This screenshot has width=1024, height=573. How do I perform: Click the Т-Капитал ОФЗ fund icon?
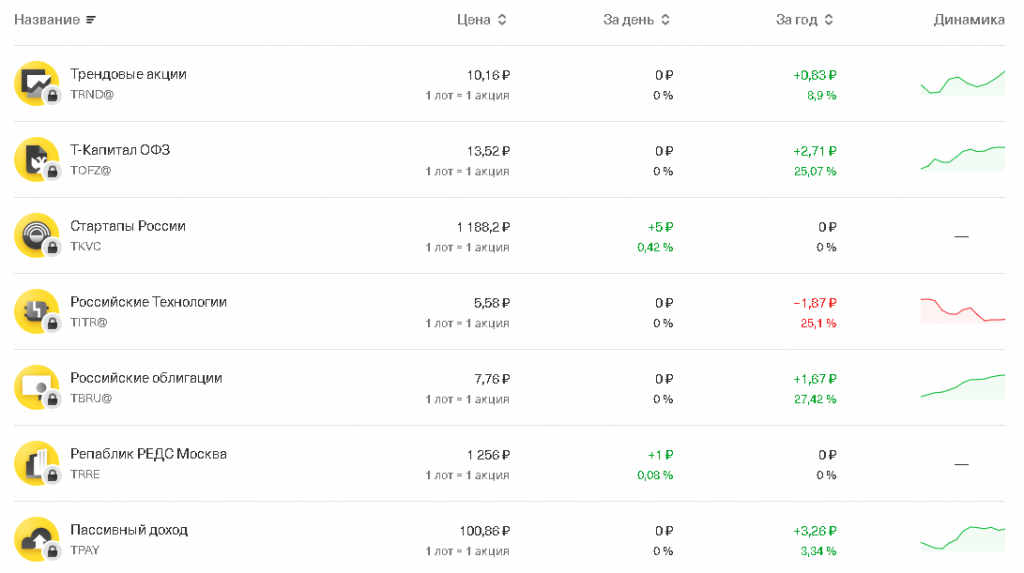(37, 159)
